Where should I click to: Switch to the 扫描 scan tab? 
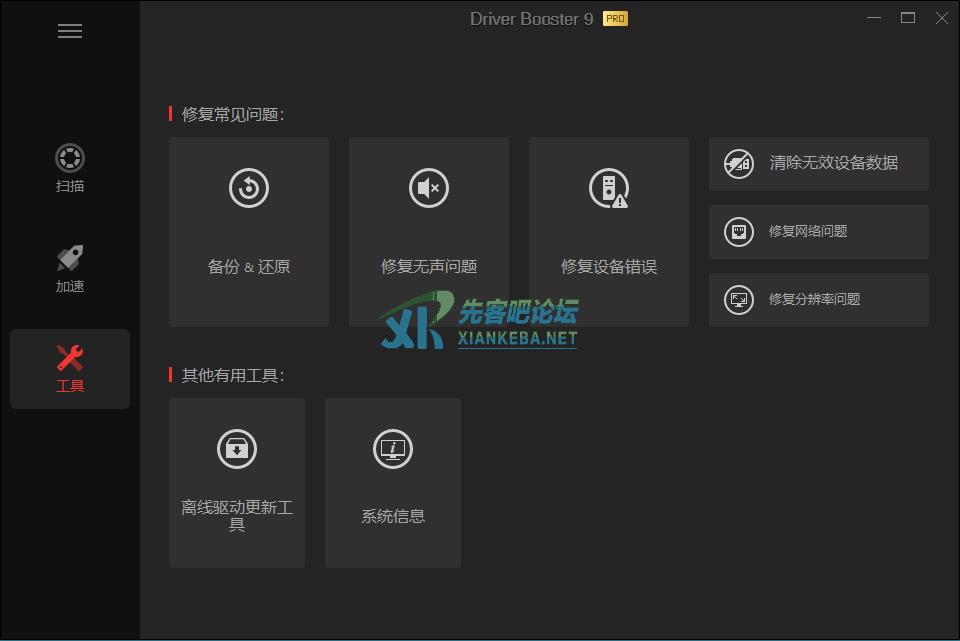coord(70,168)
